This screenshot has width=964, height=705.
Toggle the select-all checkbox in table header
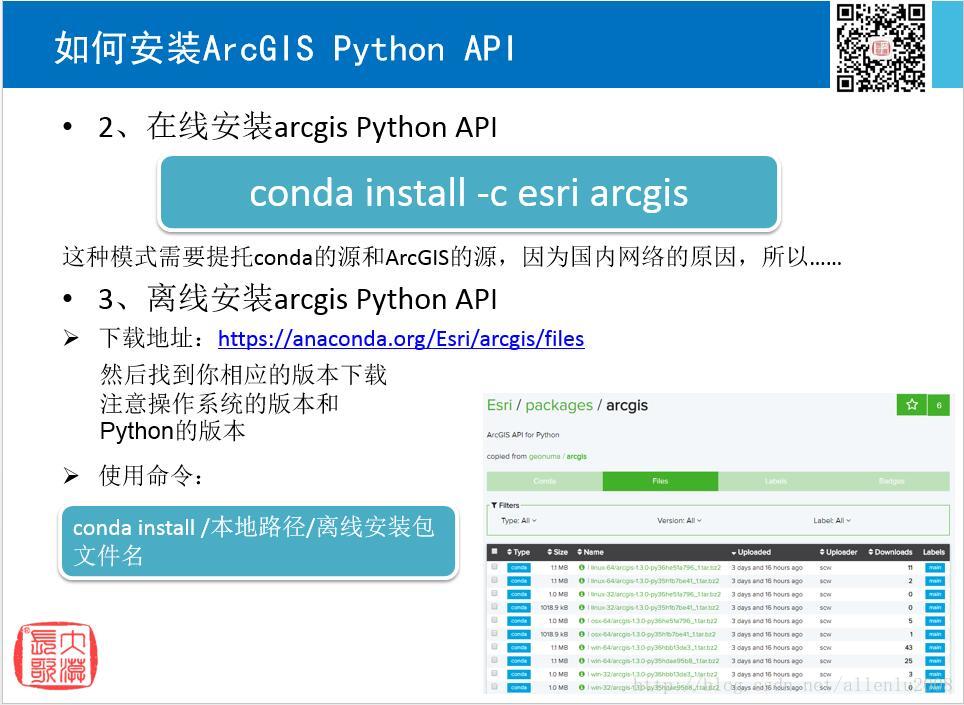pyautogui.click(x=494, y=551)
